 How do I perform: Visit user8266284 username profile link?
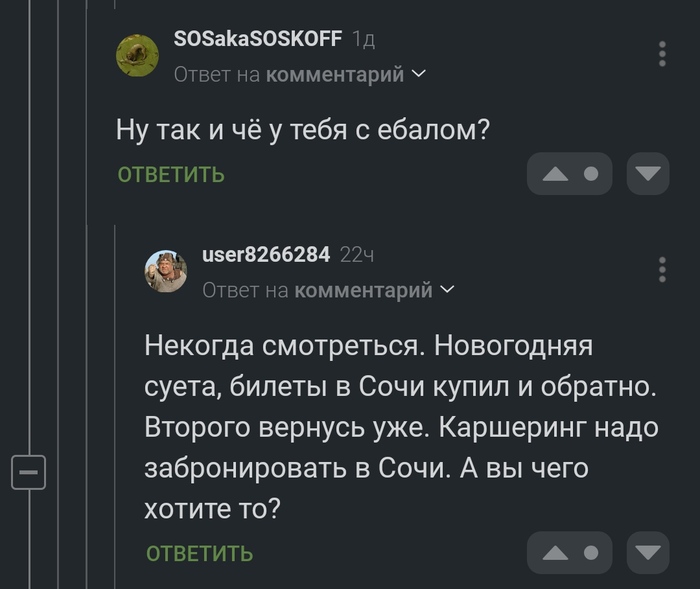(266, 254)
